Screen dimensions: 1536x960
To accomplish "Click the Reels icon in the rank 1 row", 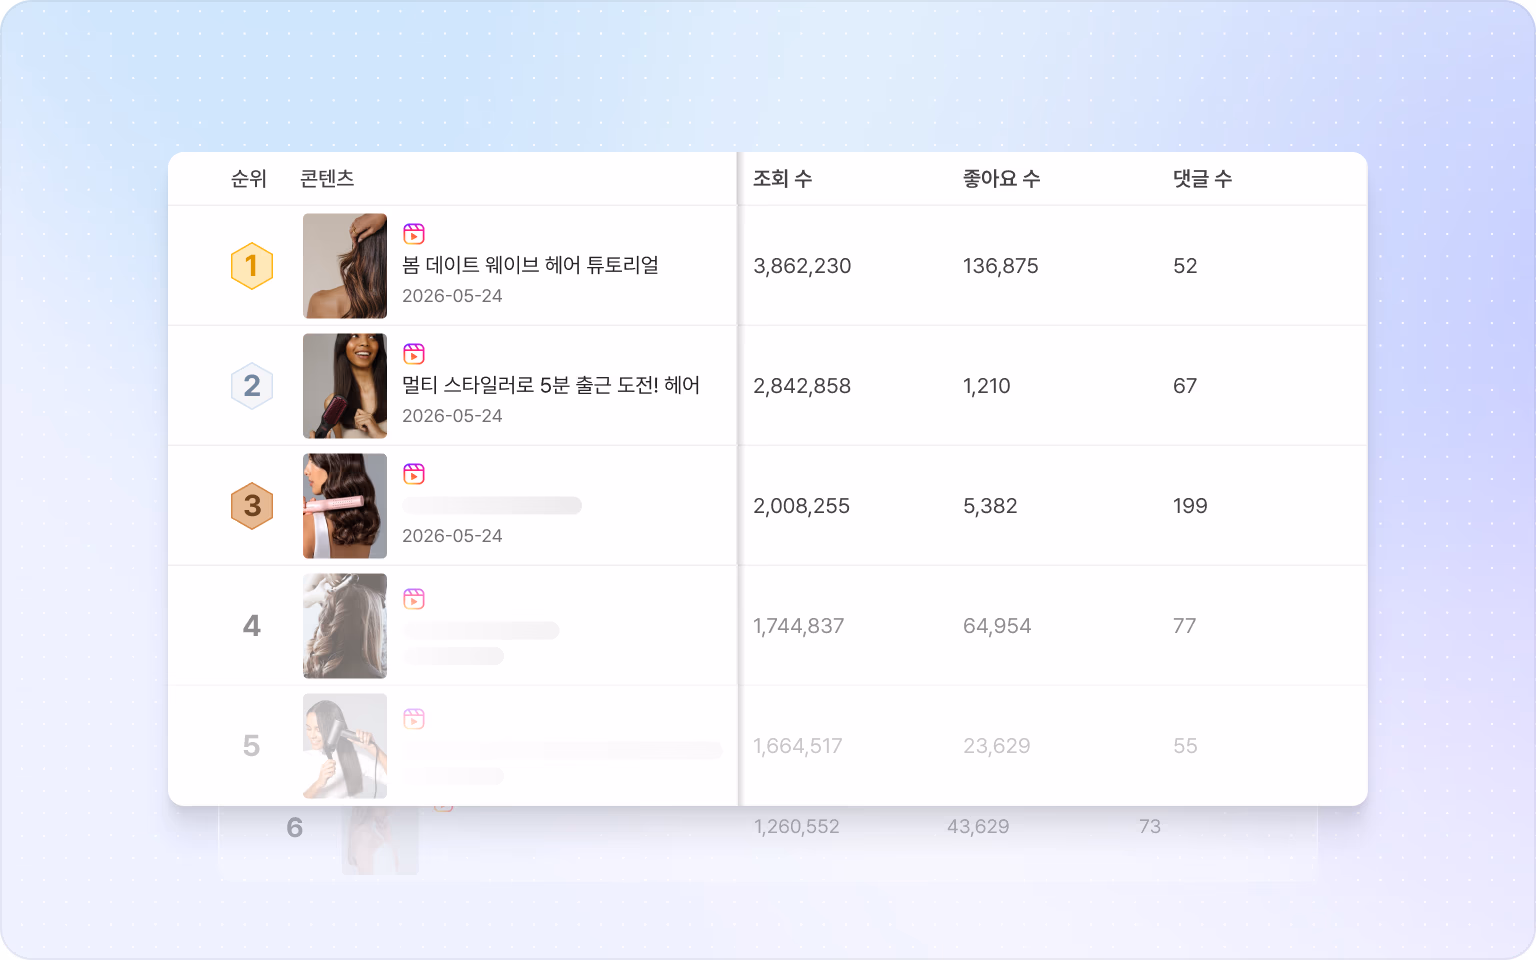I will click(x=414, y=234).
